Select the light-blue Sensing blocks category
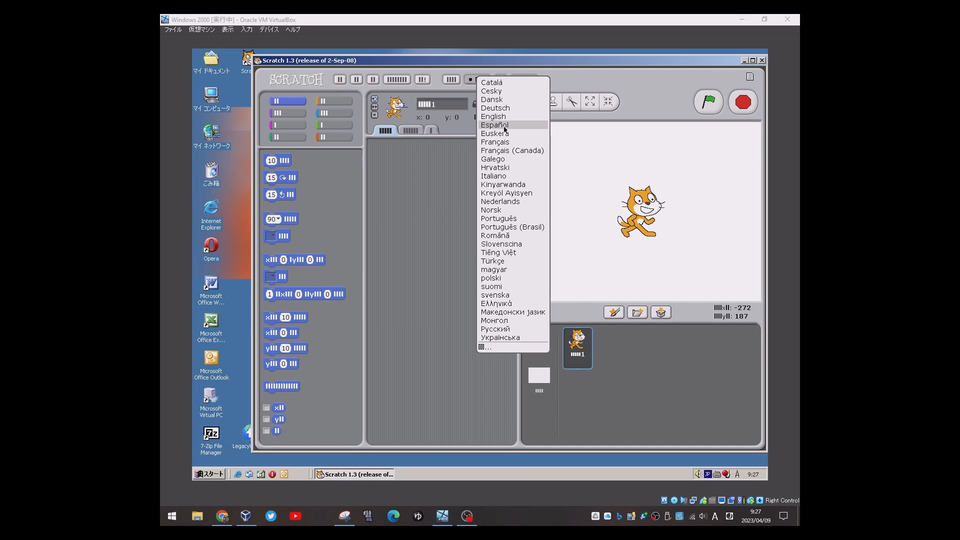This screenshot has width=960, height=540. coord(334,113)
